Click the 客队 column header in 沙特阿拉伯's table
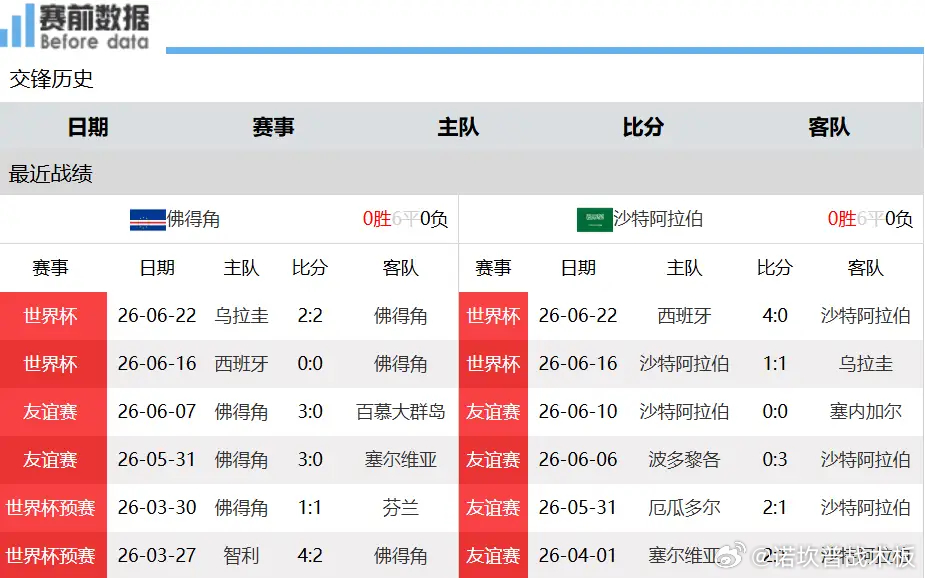Screen dimensions: 925x578 click(865, 268)
